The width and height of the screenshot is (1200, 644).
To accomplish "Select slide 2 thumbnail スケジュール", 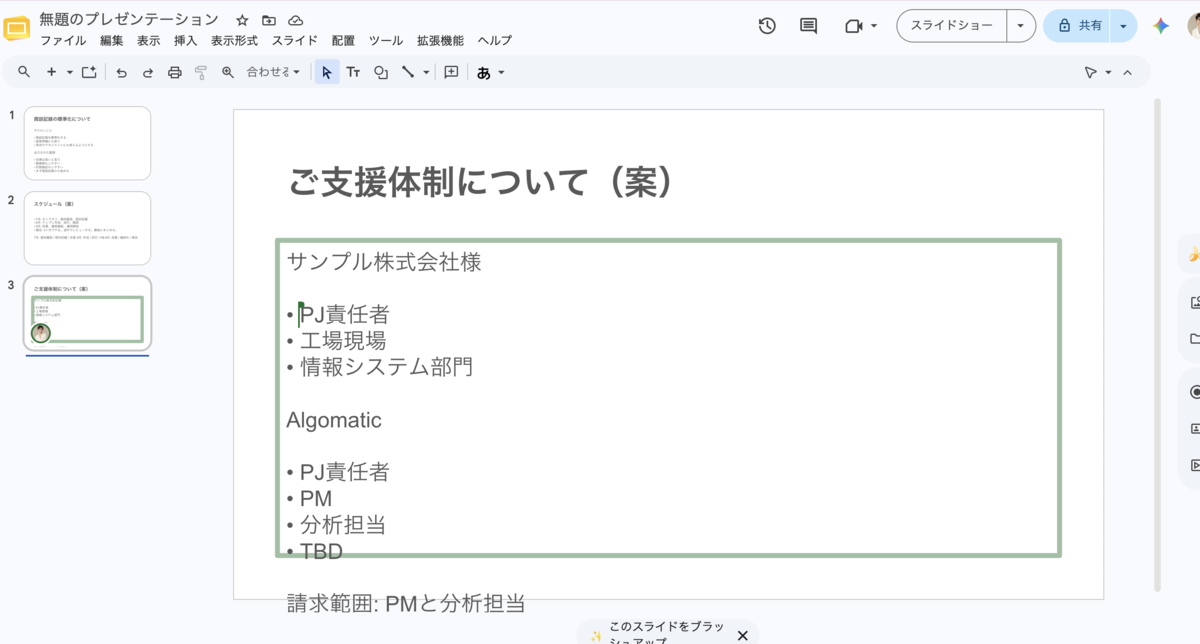I will (88, 228).
